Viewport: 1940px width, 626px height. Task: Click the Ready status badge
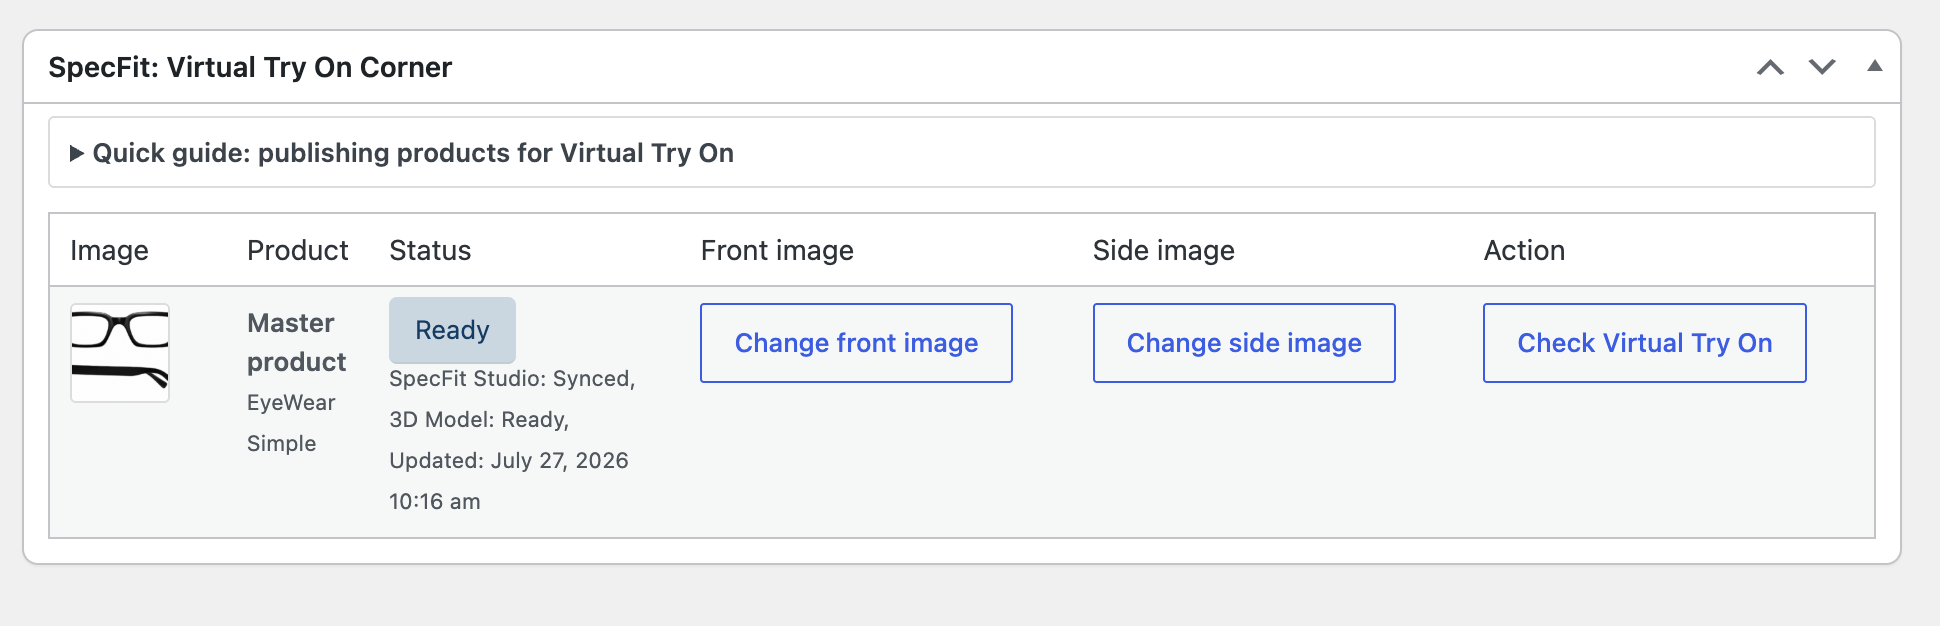click(x=452, y=330)
